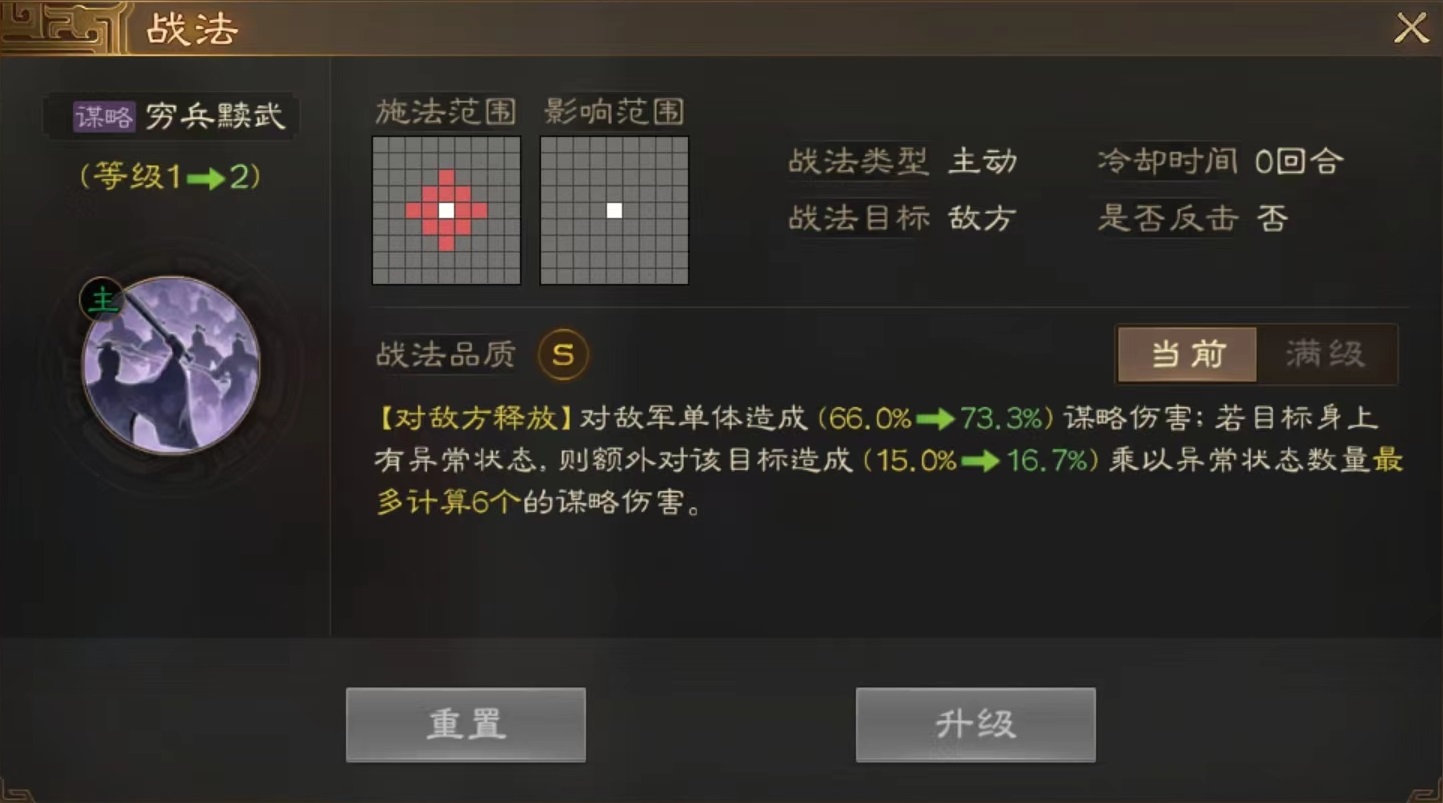Click the 重置 reset button
The width and height of the screenshot is (1443, 803).
click(465, 725)
